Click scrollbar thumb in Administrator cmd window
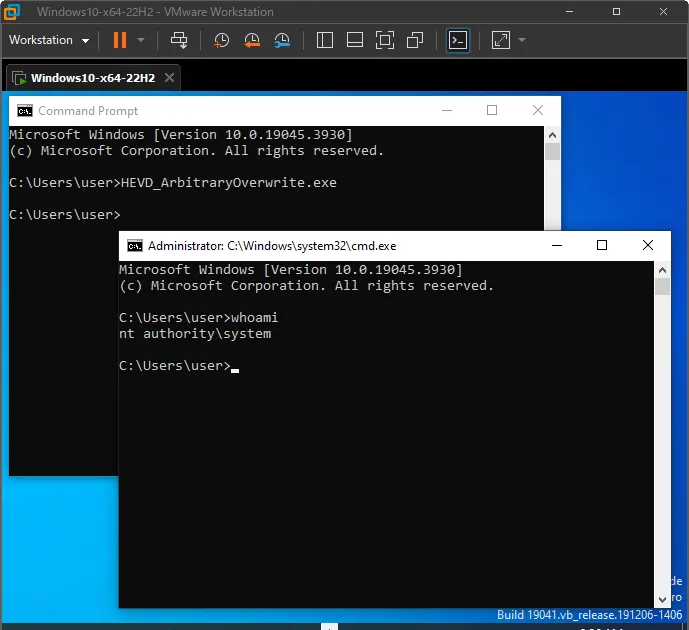This screenshot has width=689, height=630. (662, 286)
